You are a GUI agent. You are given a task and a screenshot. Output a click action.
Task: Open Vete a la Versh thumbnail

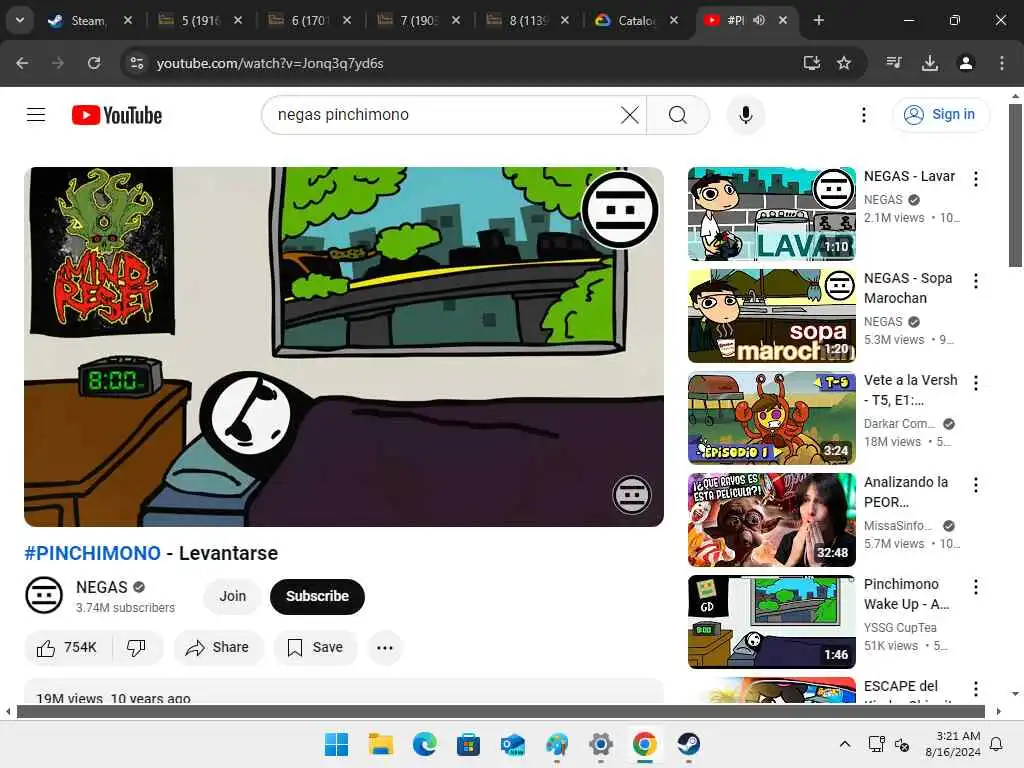[x=771, y=418]
